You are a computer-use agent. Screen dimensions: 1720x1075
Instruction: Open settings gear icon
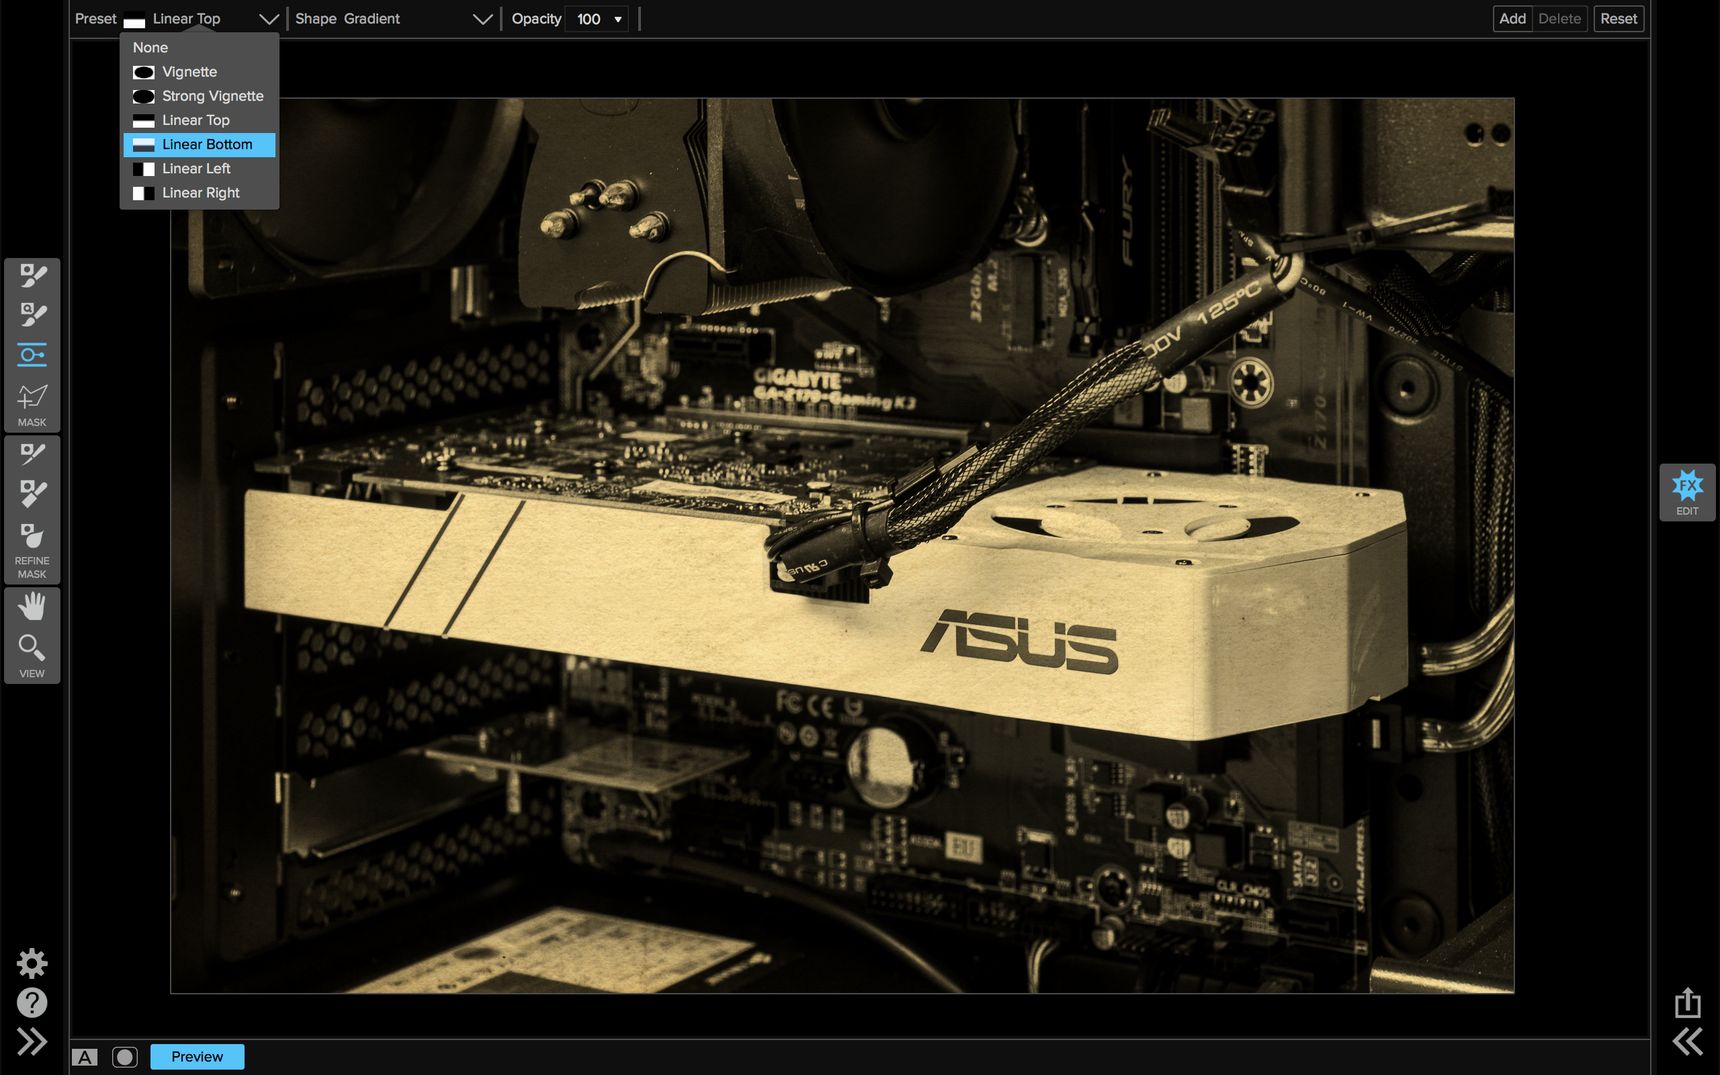[32, 963]
